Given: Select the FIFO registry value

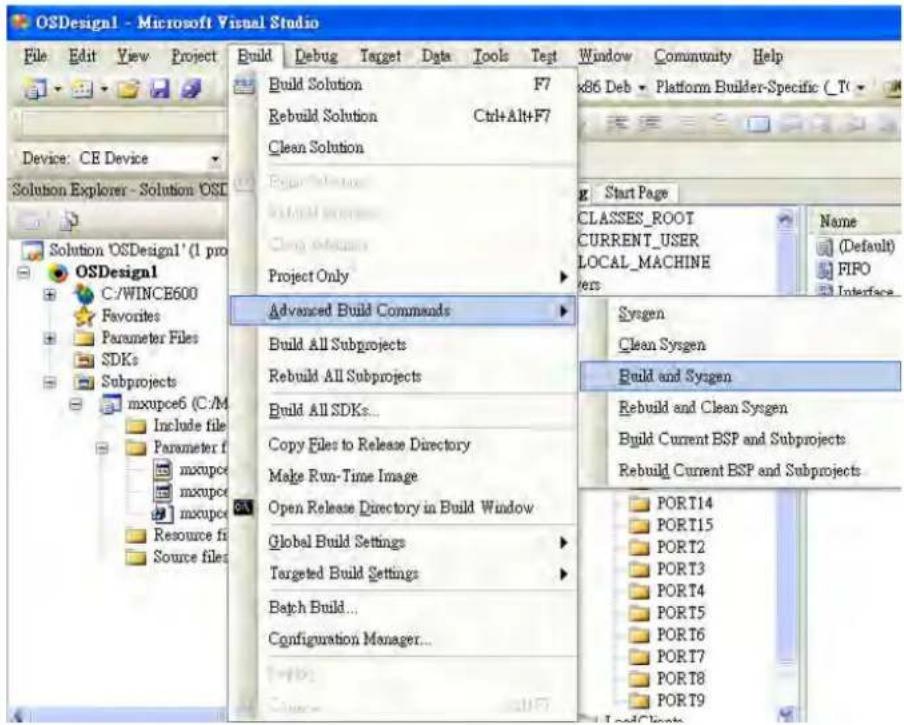Looking at the screenshot, I should [x=854, y=269].
